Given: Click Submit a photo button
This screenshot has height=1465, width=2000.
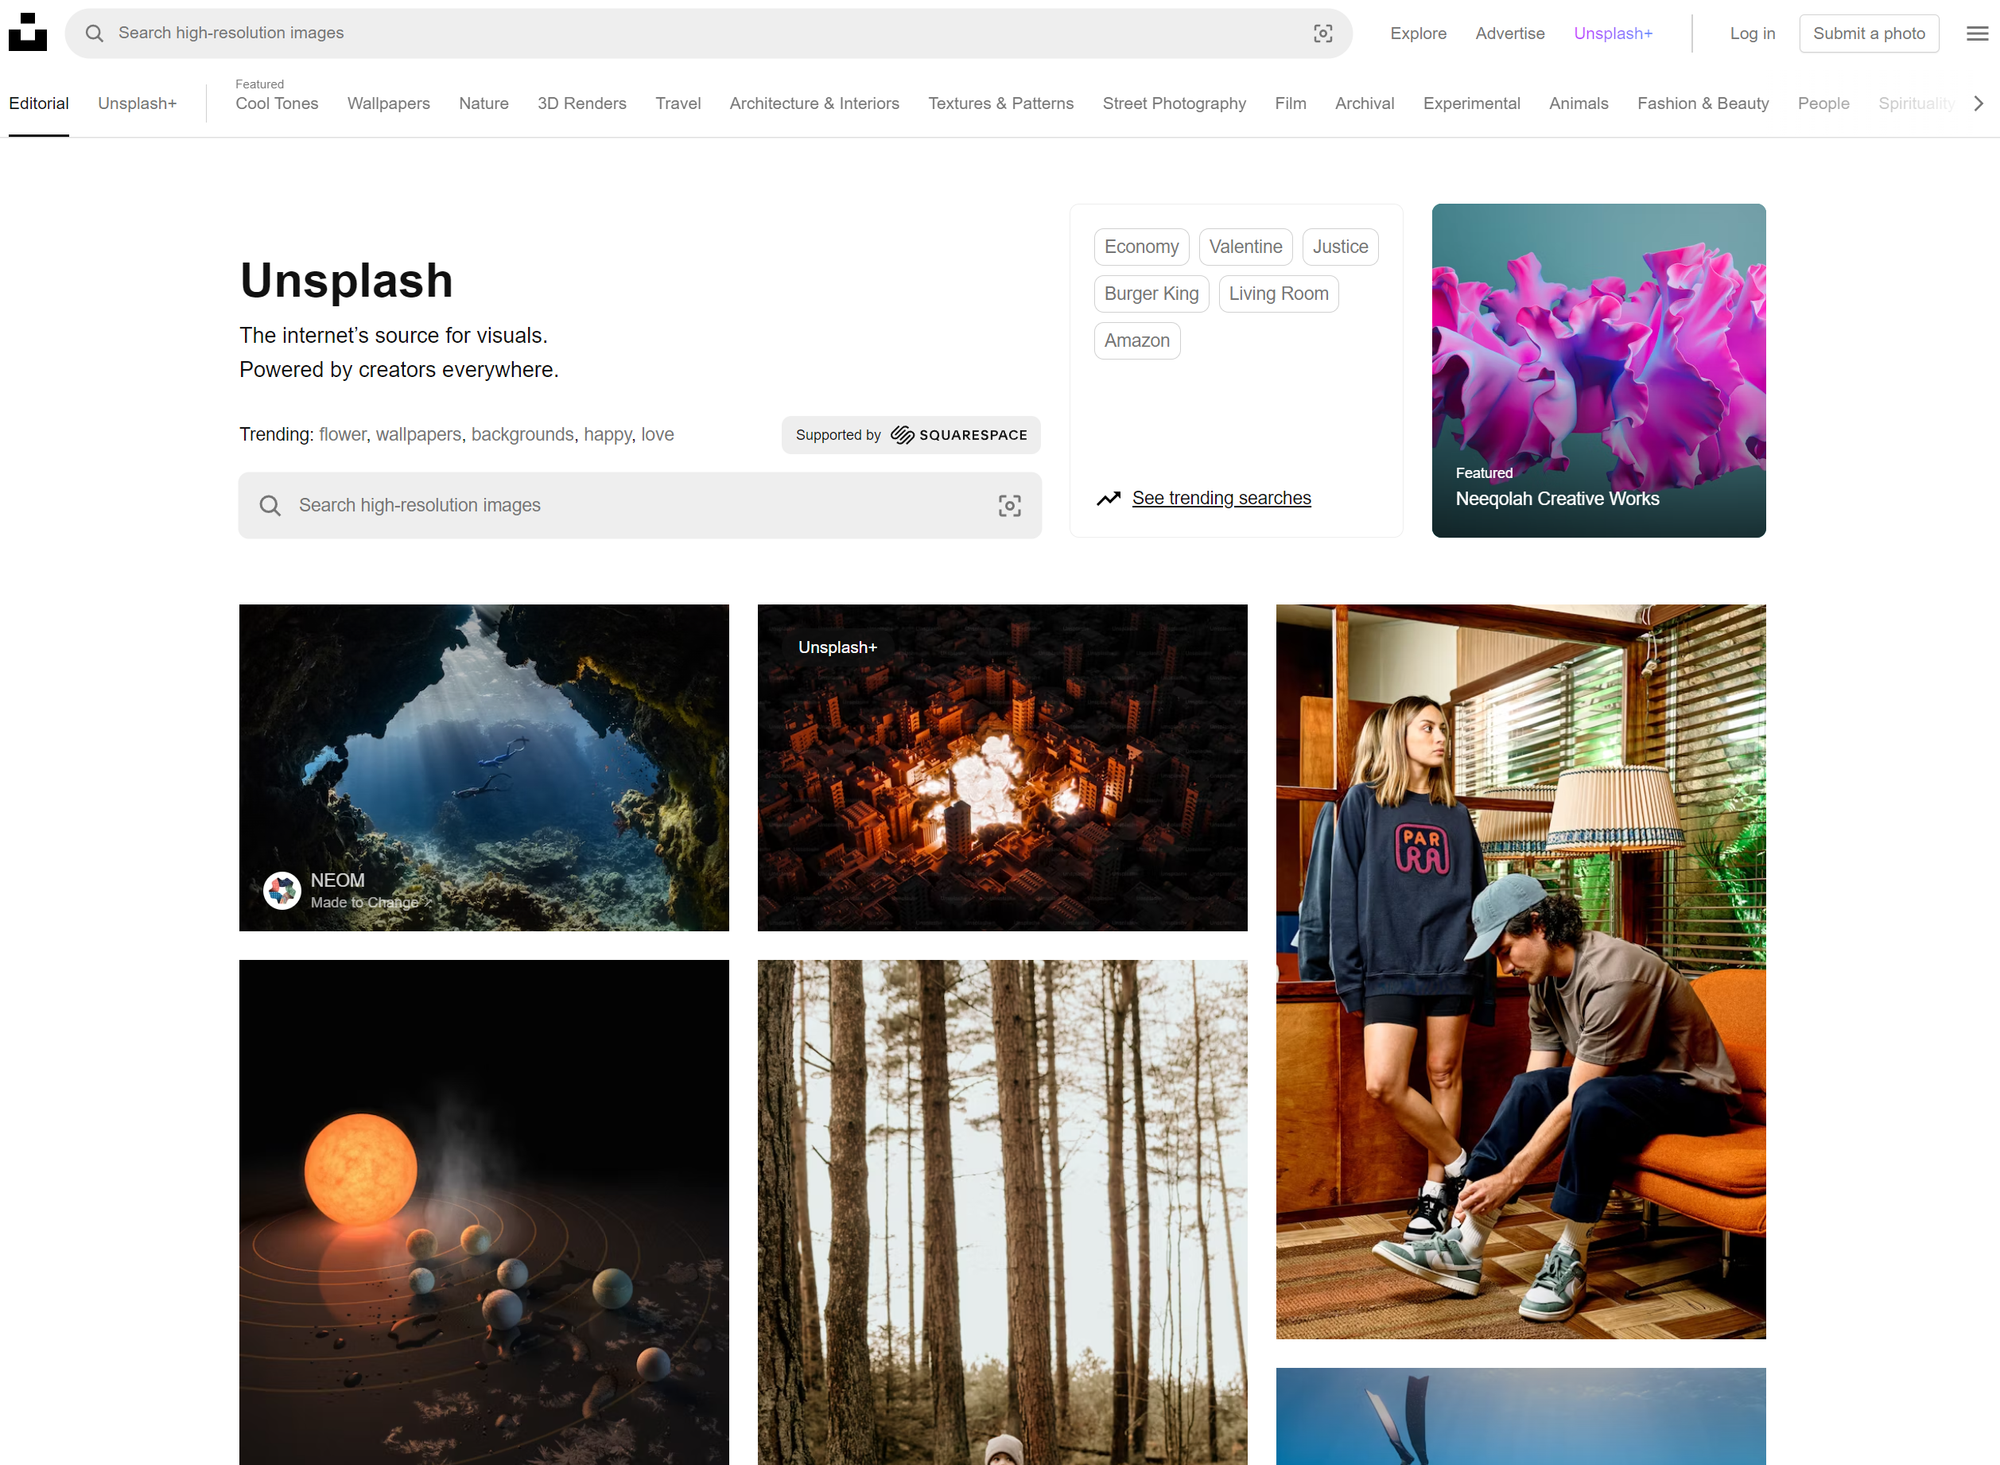Looking at the screenshot, I should (x=1868, y=34).
